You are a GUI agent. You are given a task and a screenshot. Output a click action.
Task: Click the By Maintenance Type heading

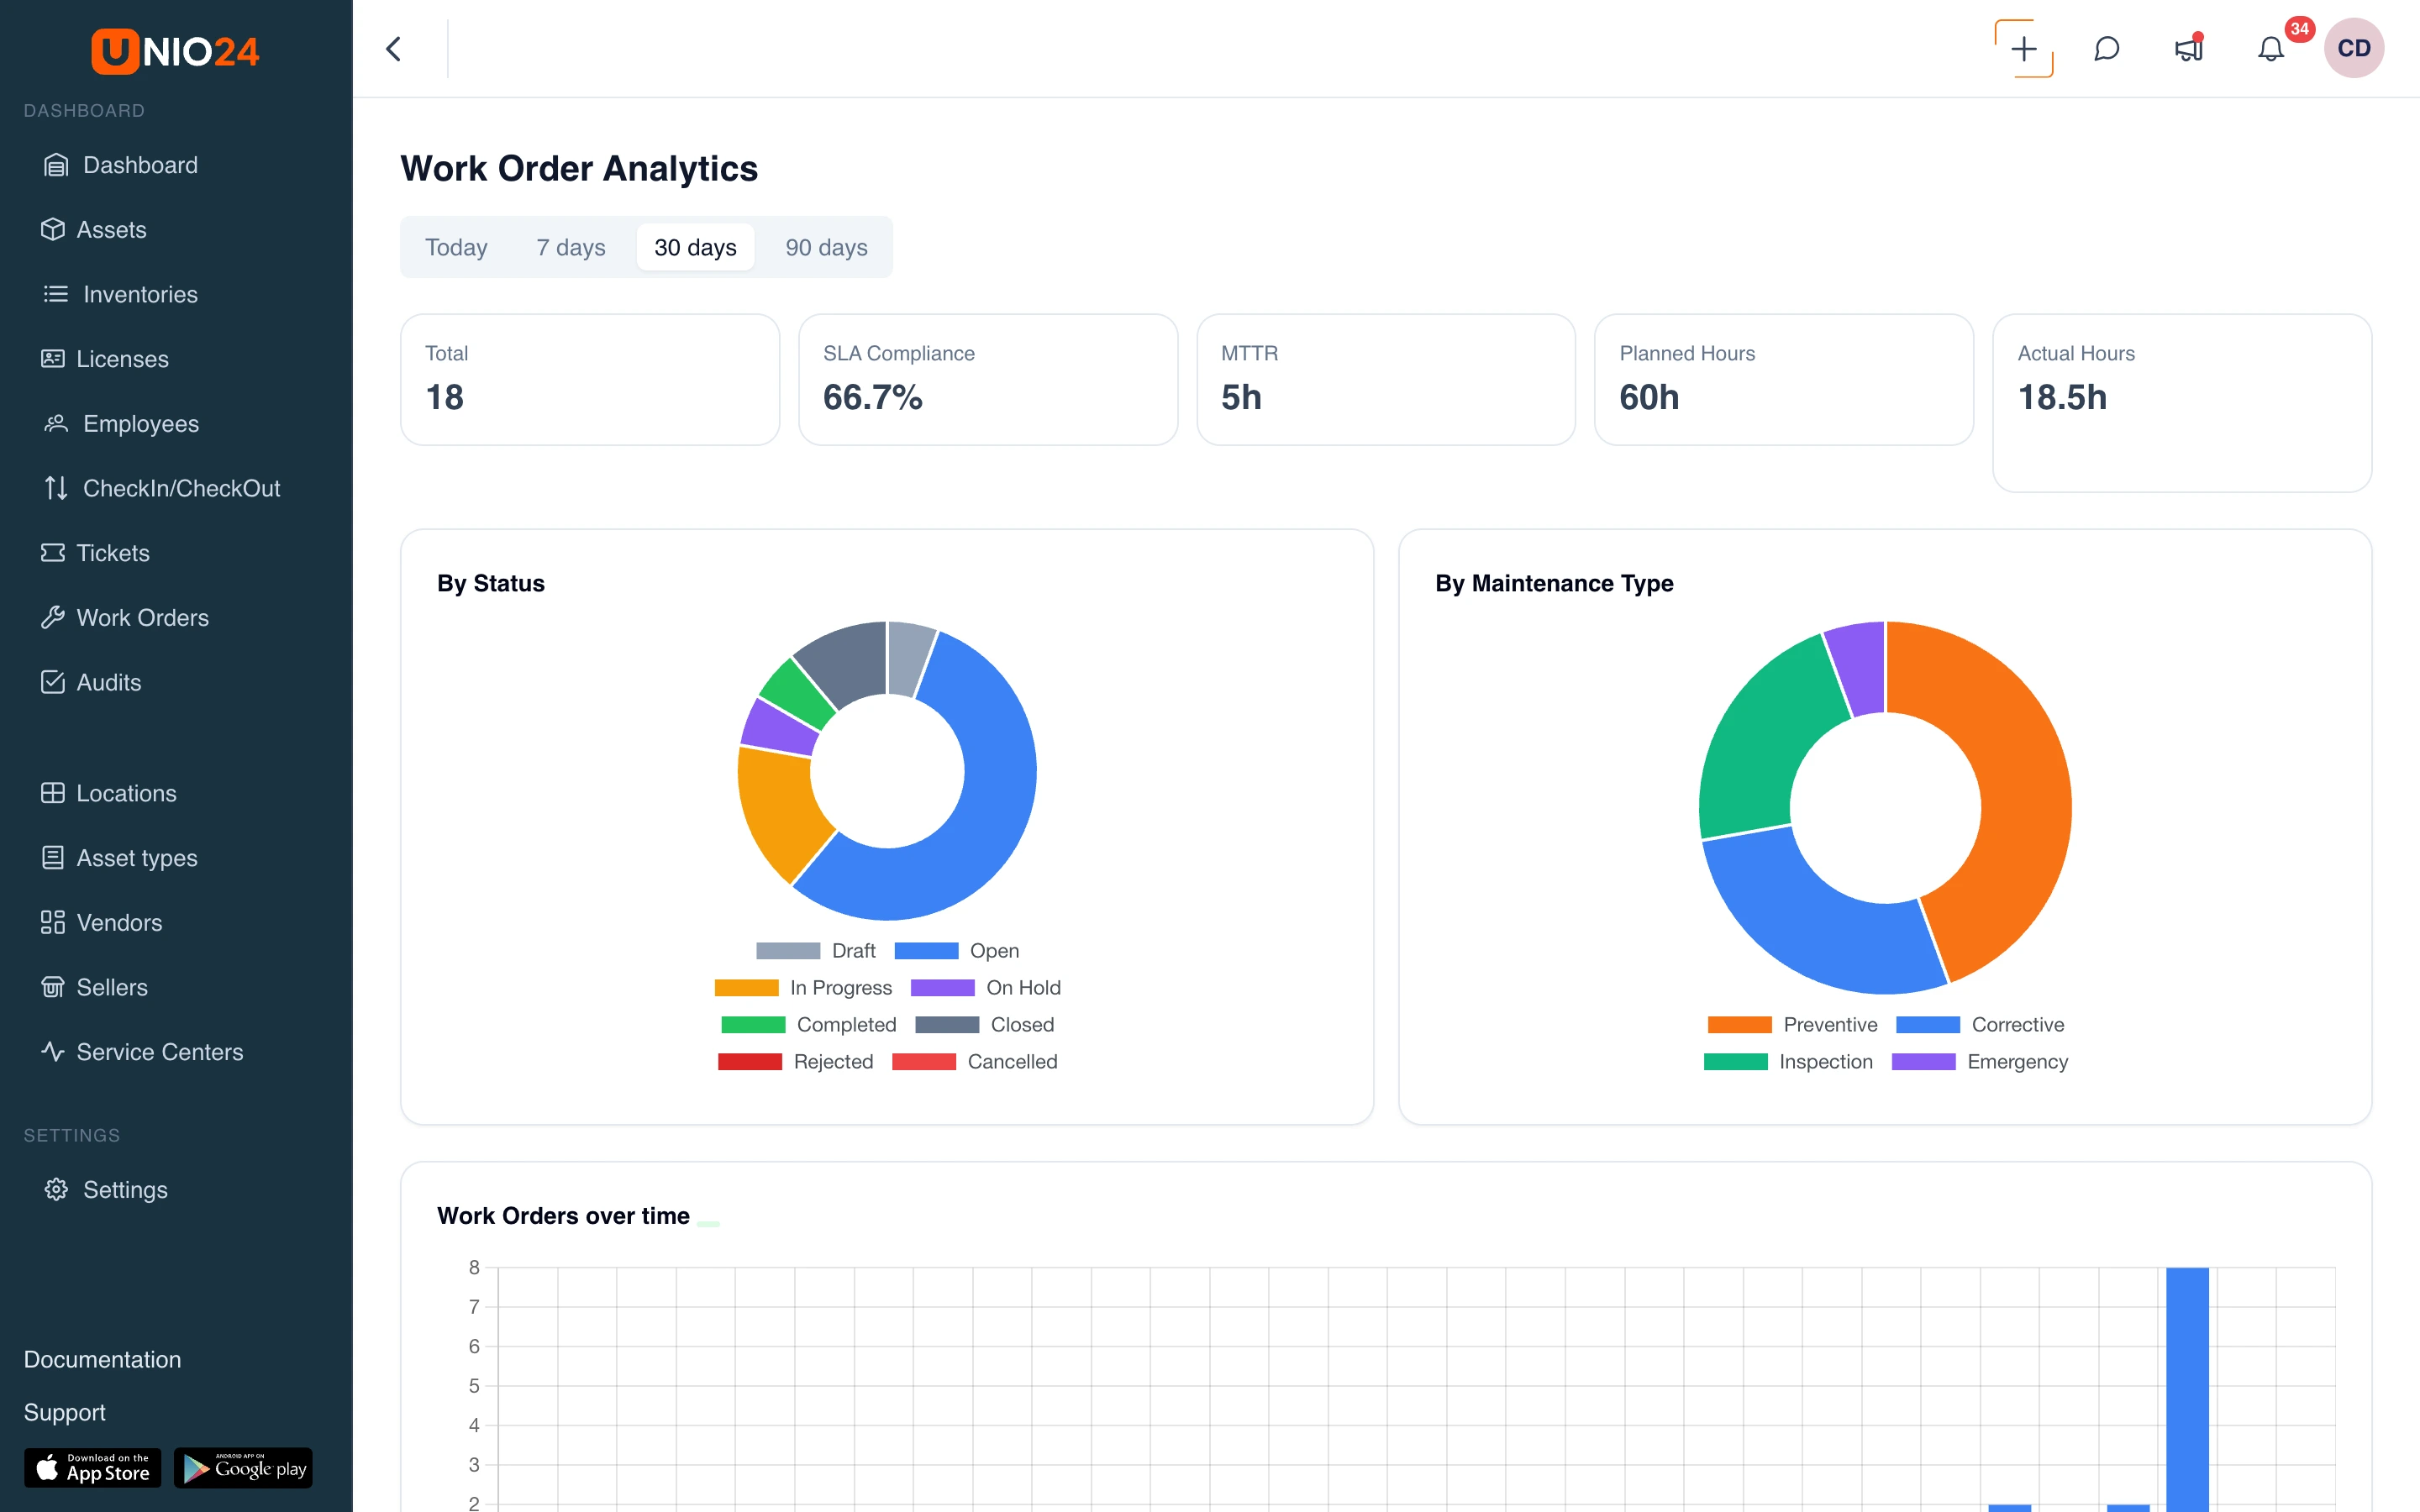tap(1554, 583)
